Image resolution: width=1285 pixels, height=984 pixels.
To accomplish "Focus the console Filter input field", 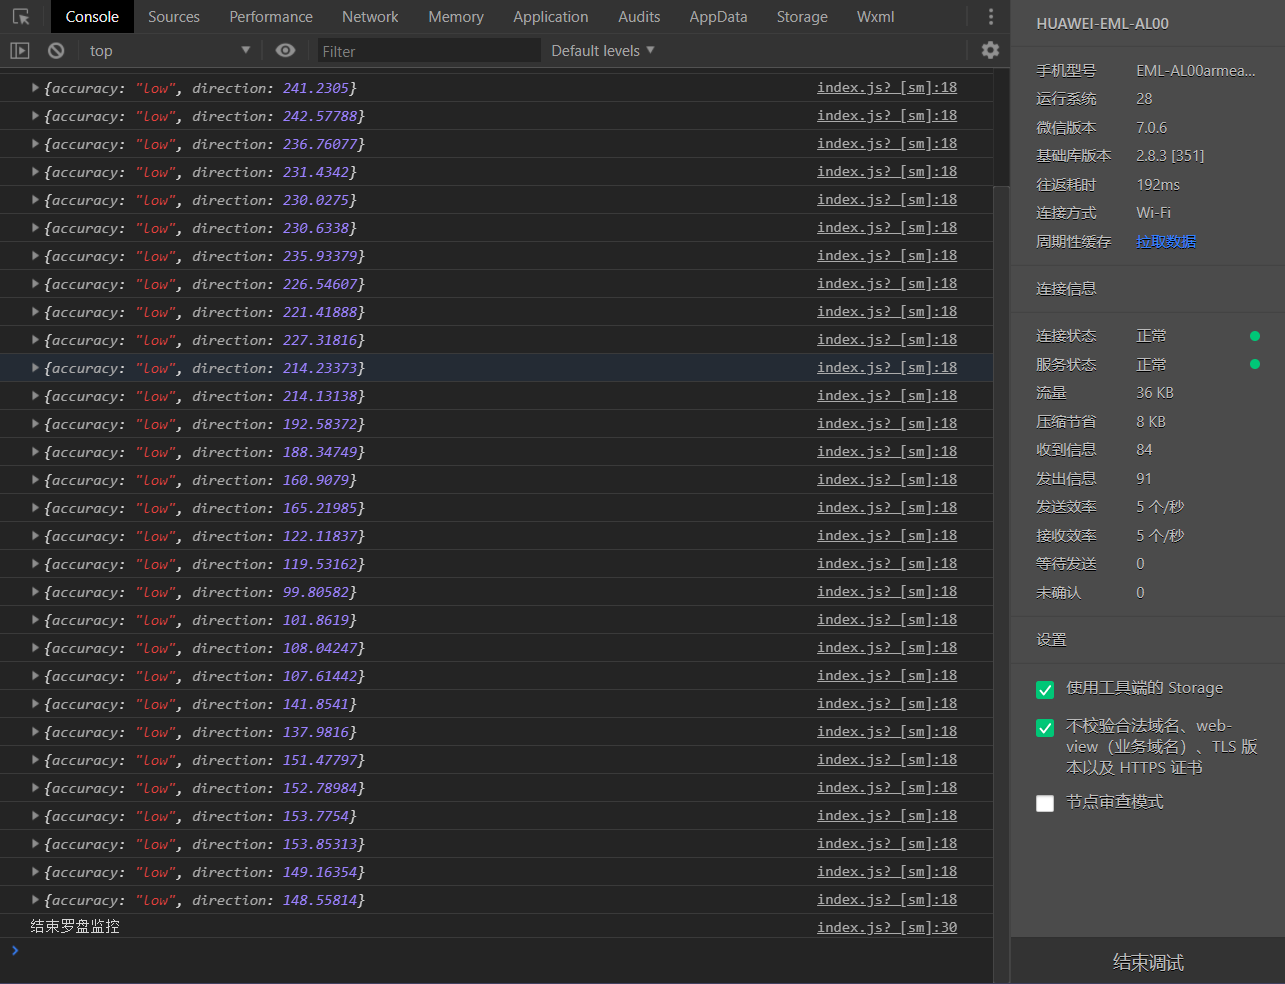I will tap(429, 51).
